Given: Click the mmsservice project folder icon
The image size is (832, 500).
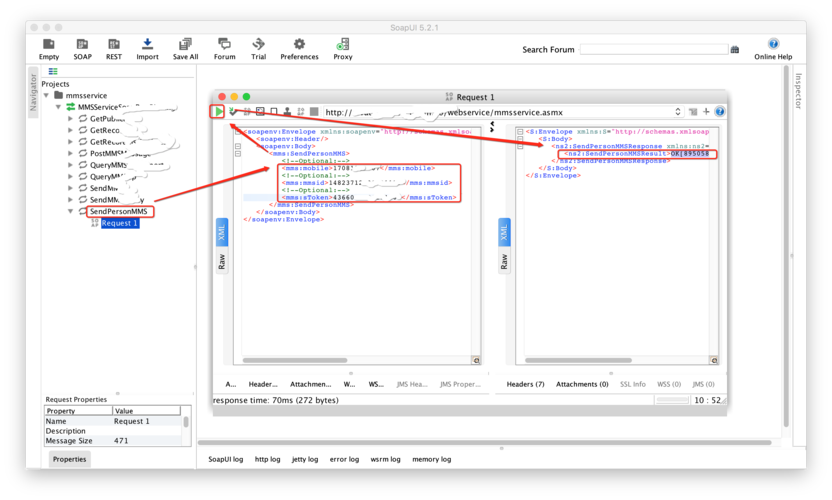Looking at the screenshot, I should [x=58, y=95].
